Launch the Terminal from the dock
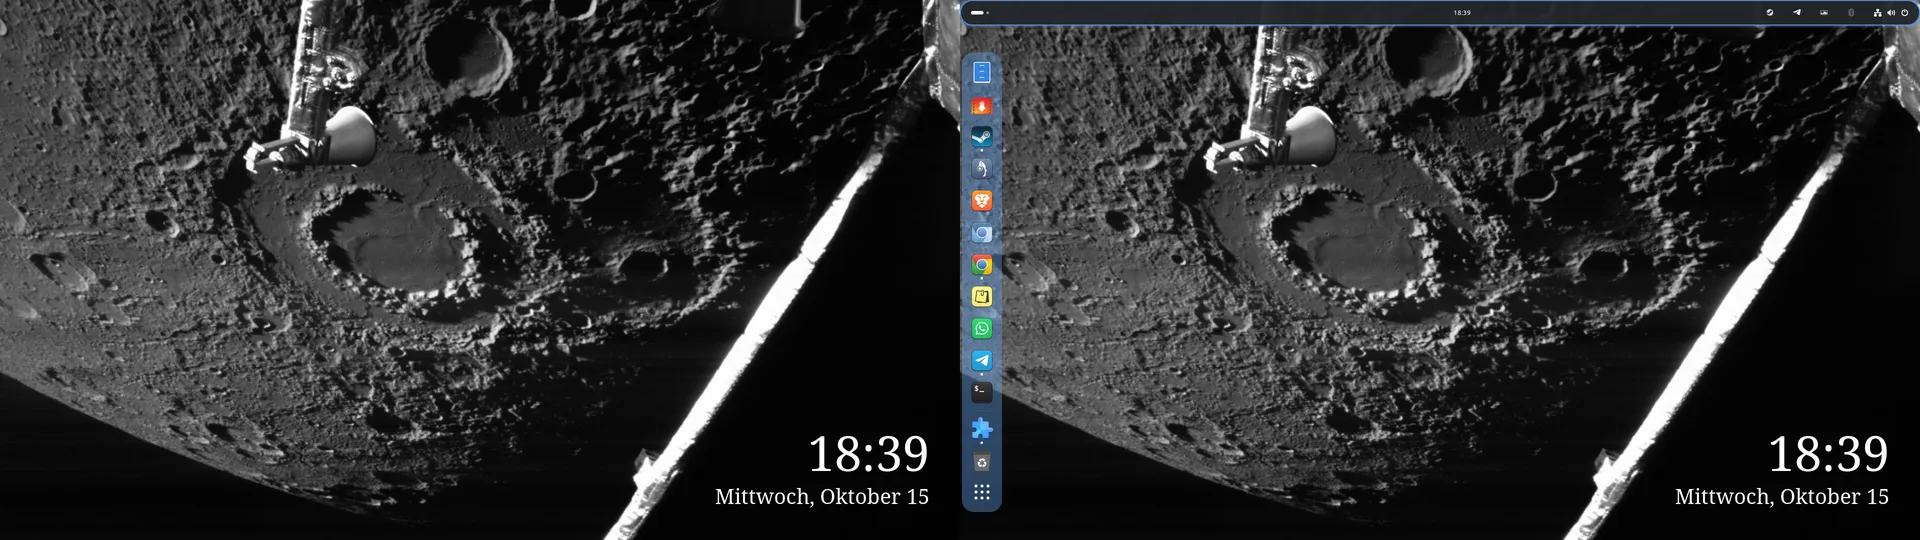The image size is (1920, 540). [982, 392]
